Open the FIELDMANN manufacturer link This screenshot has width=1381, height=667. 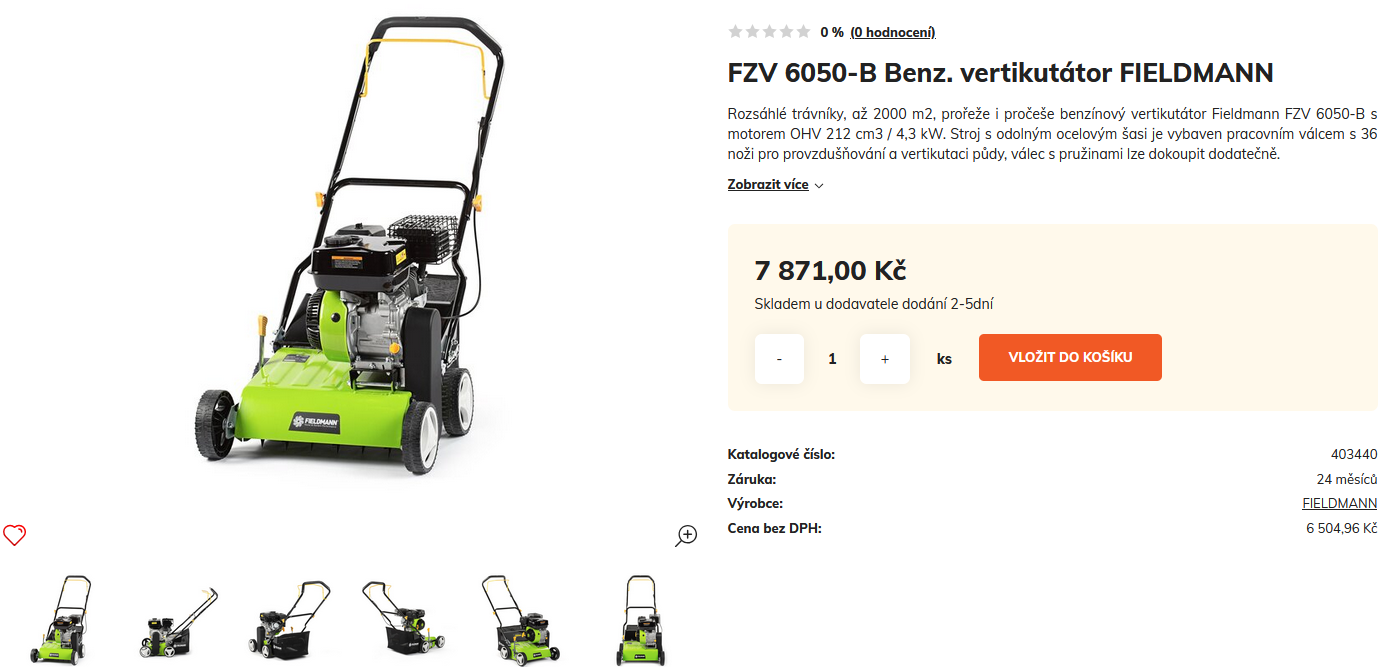coord(1339,503)
